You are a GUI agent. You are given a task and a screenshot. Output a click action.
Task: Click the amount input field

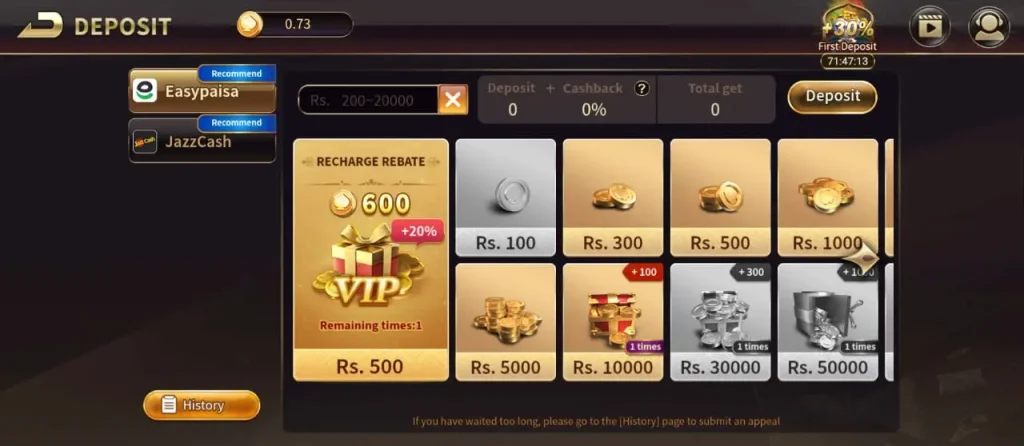(x=368, y=100)
